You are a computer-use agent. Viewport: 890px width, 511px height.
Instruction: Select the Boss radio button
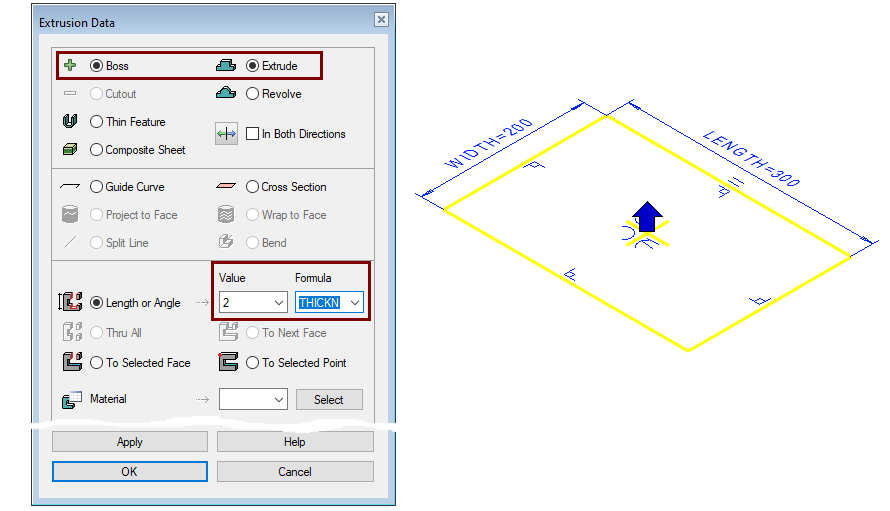pyautogui.click(x=96, y=66)
